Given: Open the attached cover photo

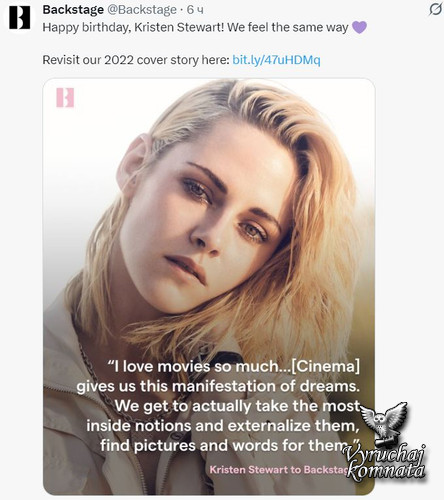Looking at the screenshot, I should pyautogui.click(x=209, y=287).
